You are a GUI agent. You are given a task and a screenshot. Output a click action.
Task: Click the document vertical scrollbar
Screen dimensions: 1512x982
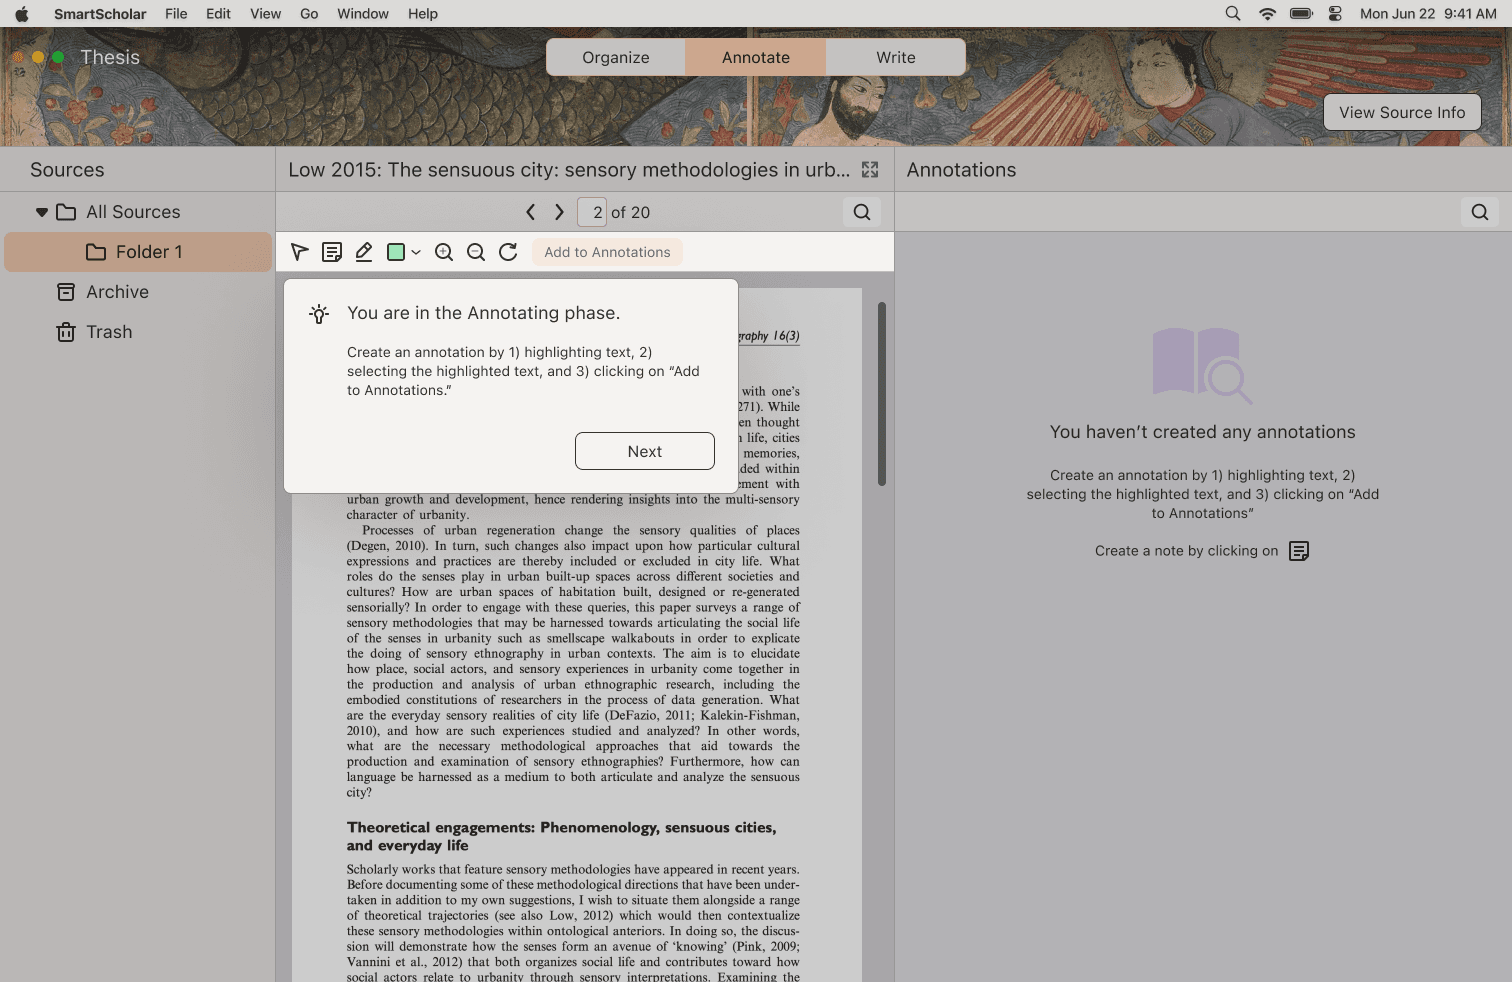pyautogui.click(x=882, y=394)
